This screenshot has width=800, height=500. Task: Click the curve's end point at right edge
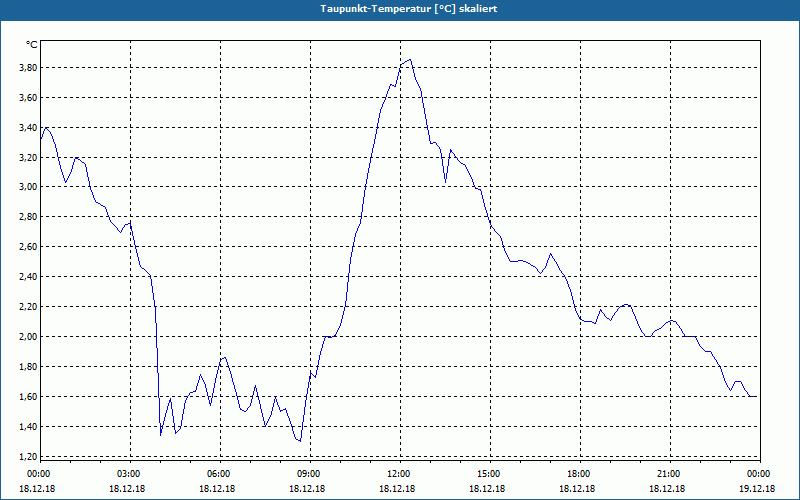point(756,397)
